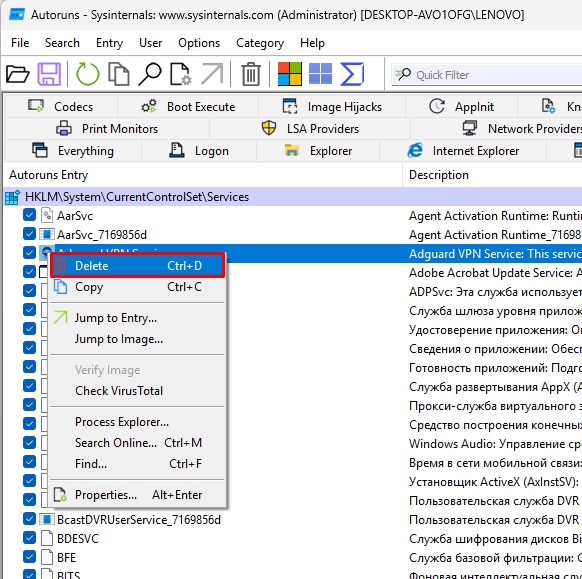The image size is (582, 579).
Task: Open the Entry menu
Action: coord(109,43)
